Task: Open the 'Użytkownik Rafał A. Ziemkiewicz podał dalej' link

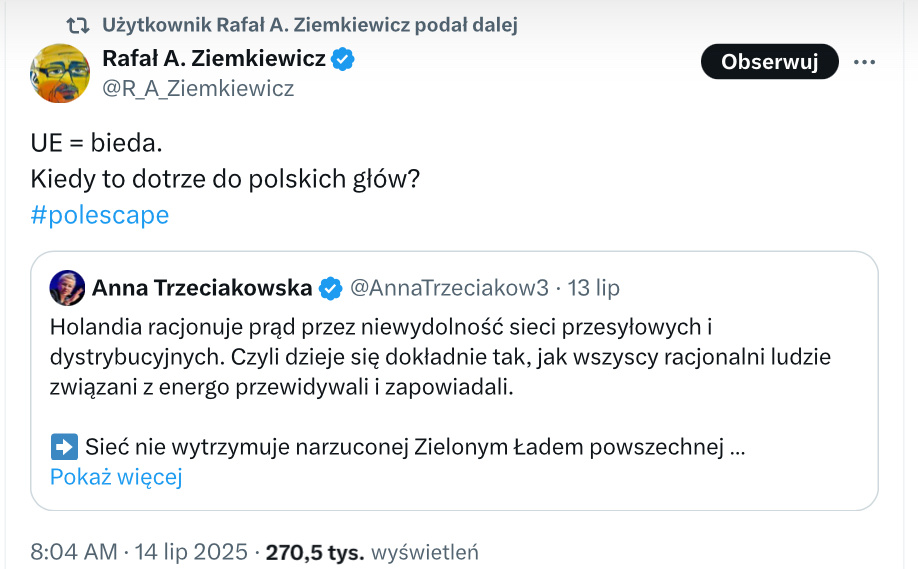Action: click(x=309, y=24)
